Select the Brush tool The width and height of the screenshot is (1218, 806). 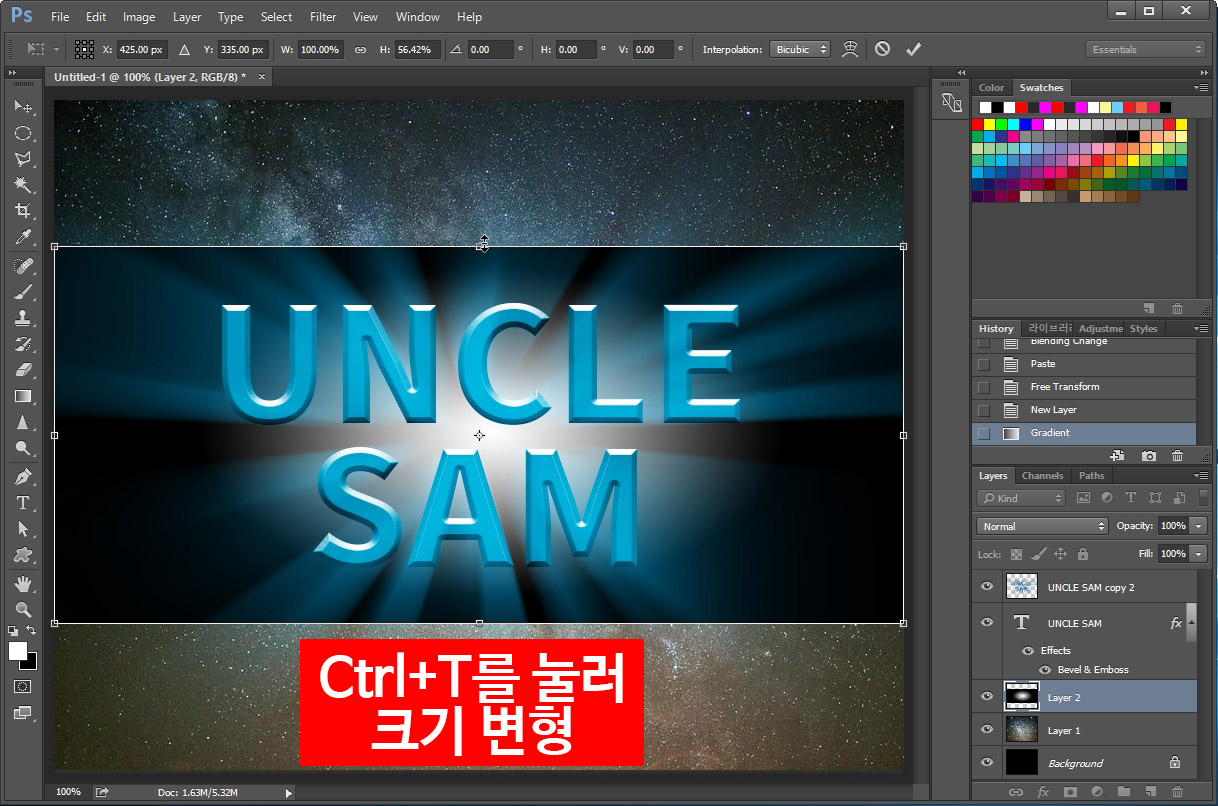click(24, 291)
